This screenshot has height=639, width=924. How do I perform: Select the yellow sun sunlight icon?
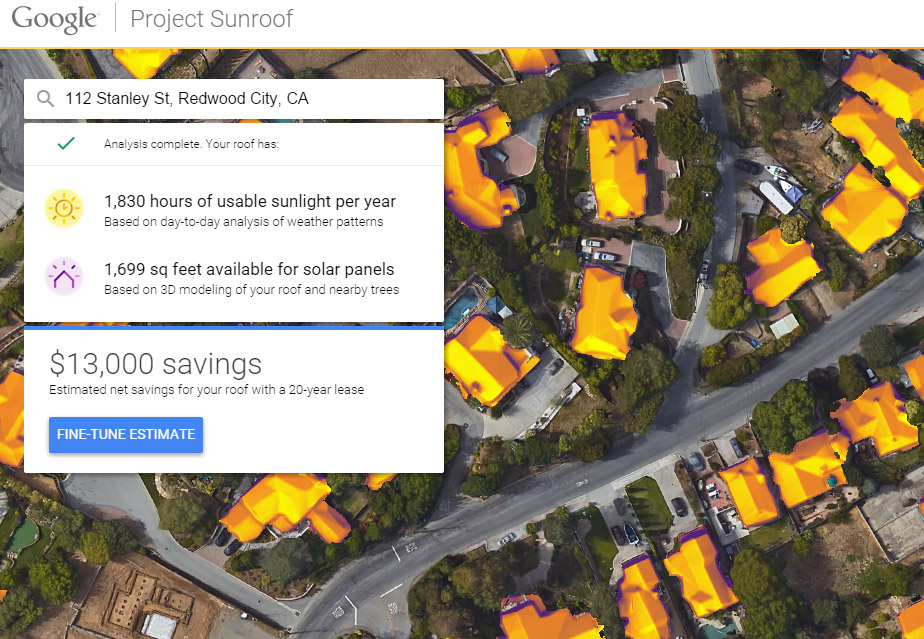(64, 208)
